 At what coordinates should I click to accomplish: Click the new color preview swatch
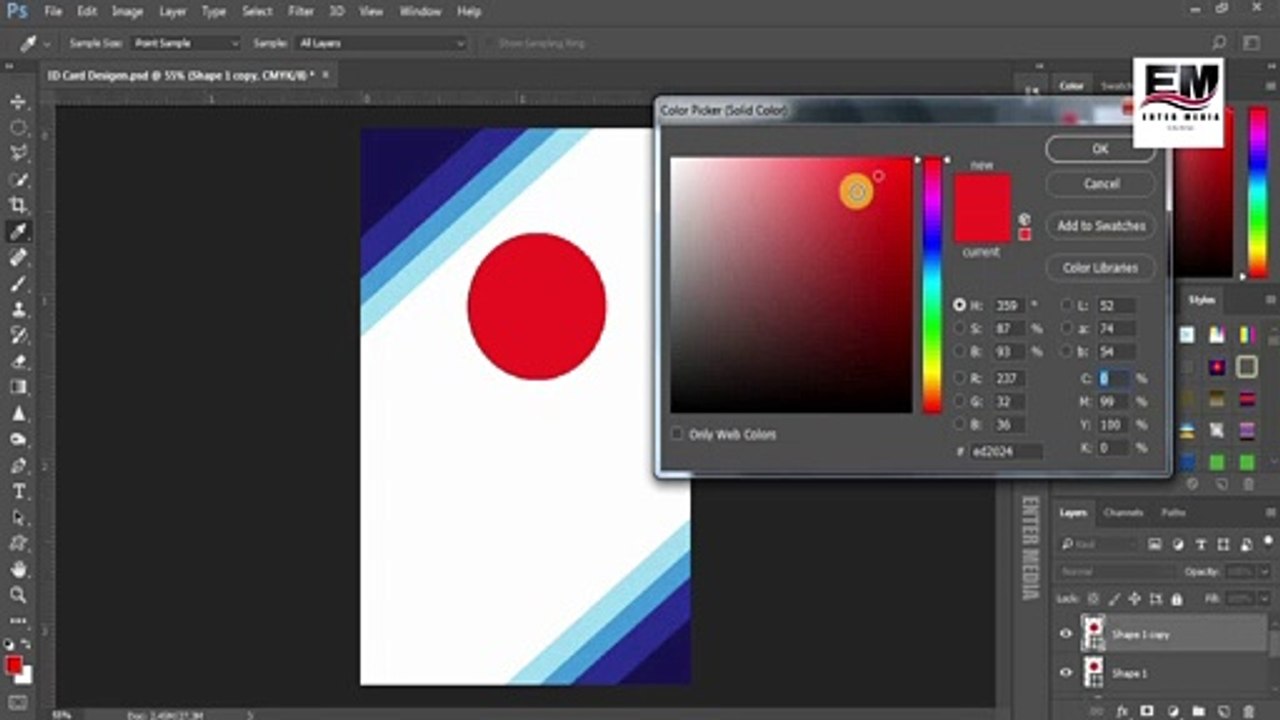pos(982,191)
